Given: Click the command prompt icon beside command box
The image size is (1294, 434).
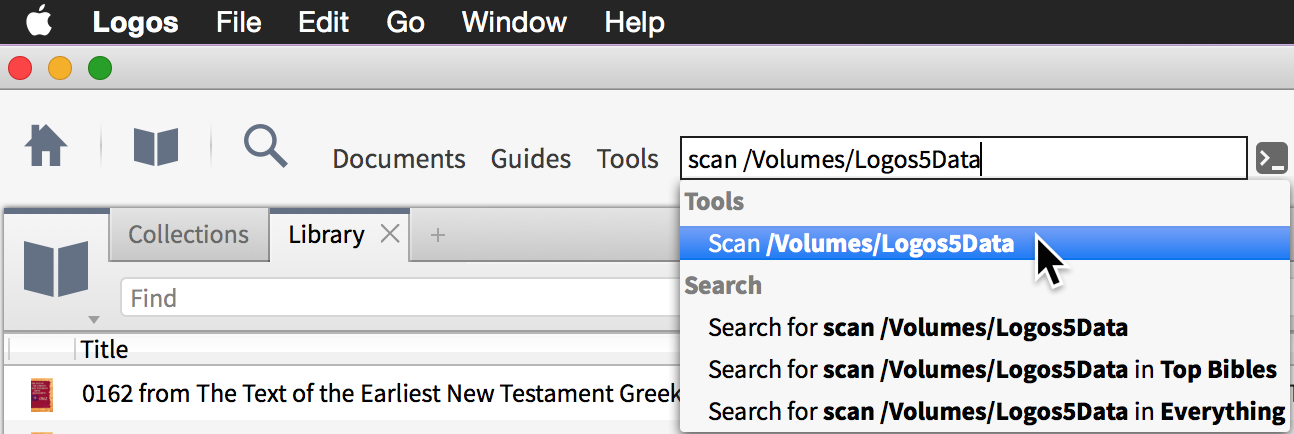Looking at the screenshot, I should [1271, 158].
